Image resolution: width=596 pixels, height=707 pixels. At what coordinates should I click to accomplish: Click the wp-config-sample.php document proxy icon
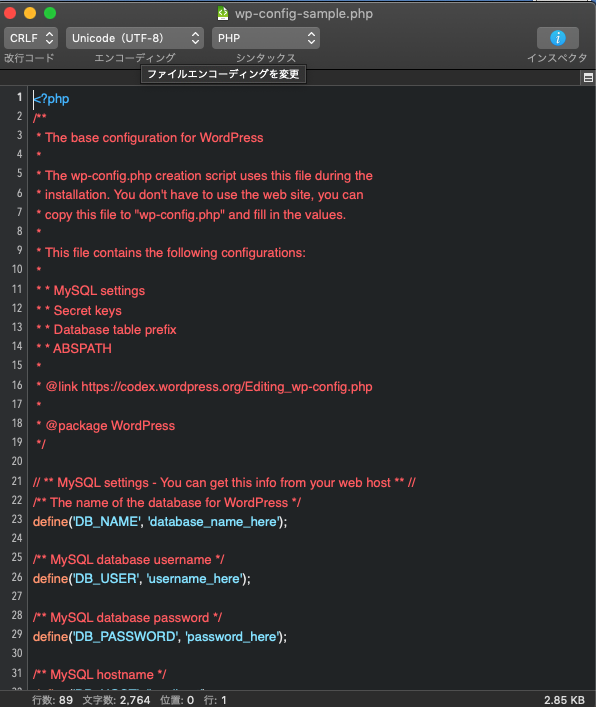pyautogui.click(x=223, y=13)
